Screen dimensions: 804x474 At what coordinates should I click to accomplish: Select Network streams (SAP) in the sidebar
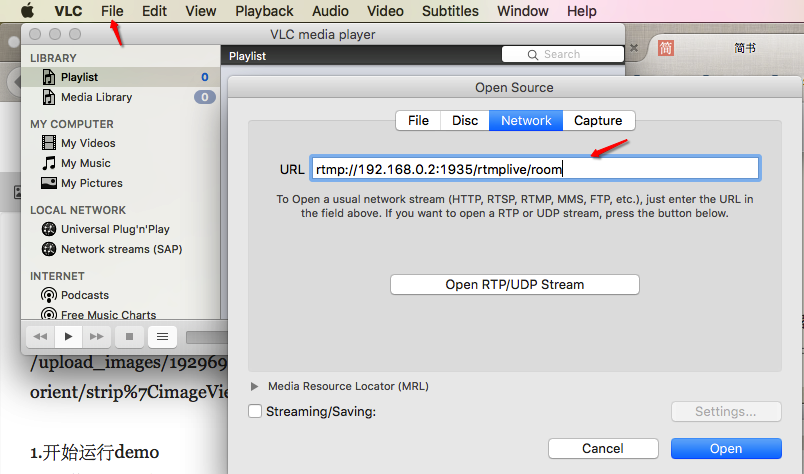(x=122, y=249)
